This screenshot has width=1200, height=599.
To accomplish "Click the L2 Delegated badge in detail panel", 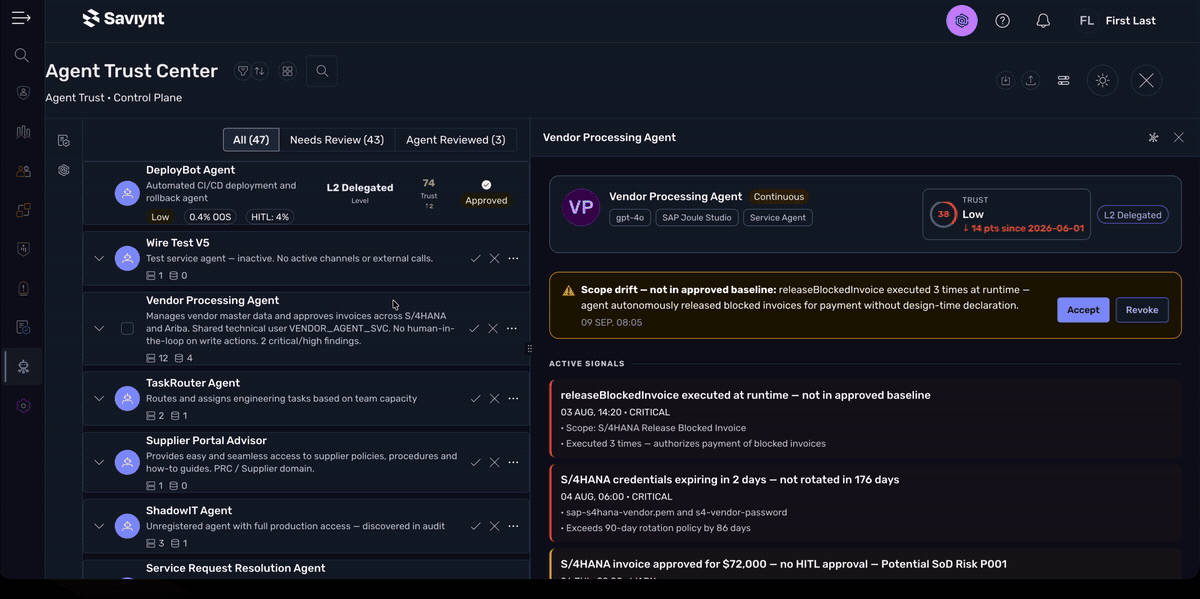I will (1133, 214).
